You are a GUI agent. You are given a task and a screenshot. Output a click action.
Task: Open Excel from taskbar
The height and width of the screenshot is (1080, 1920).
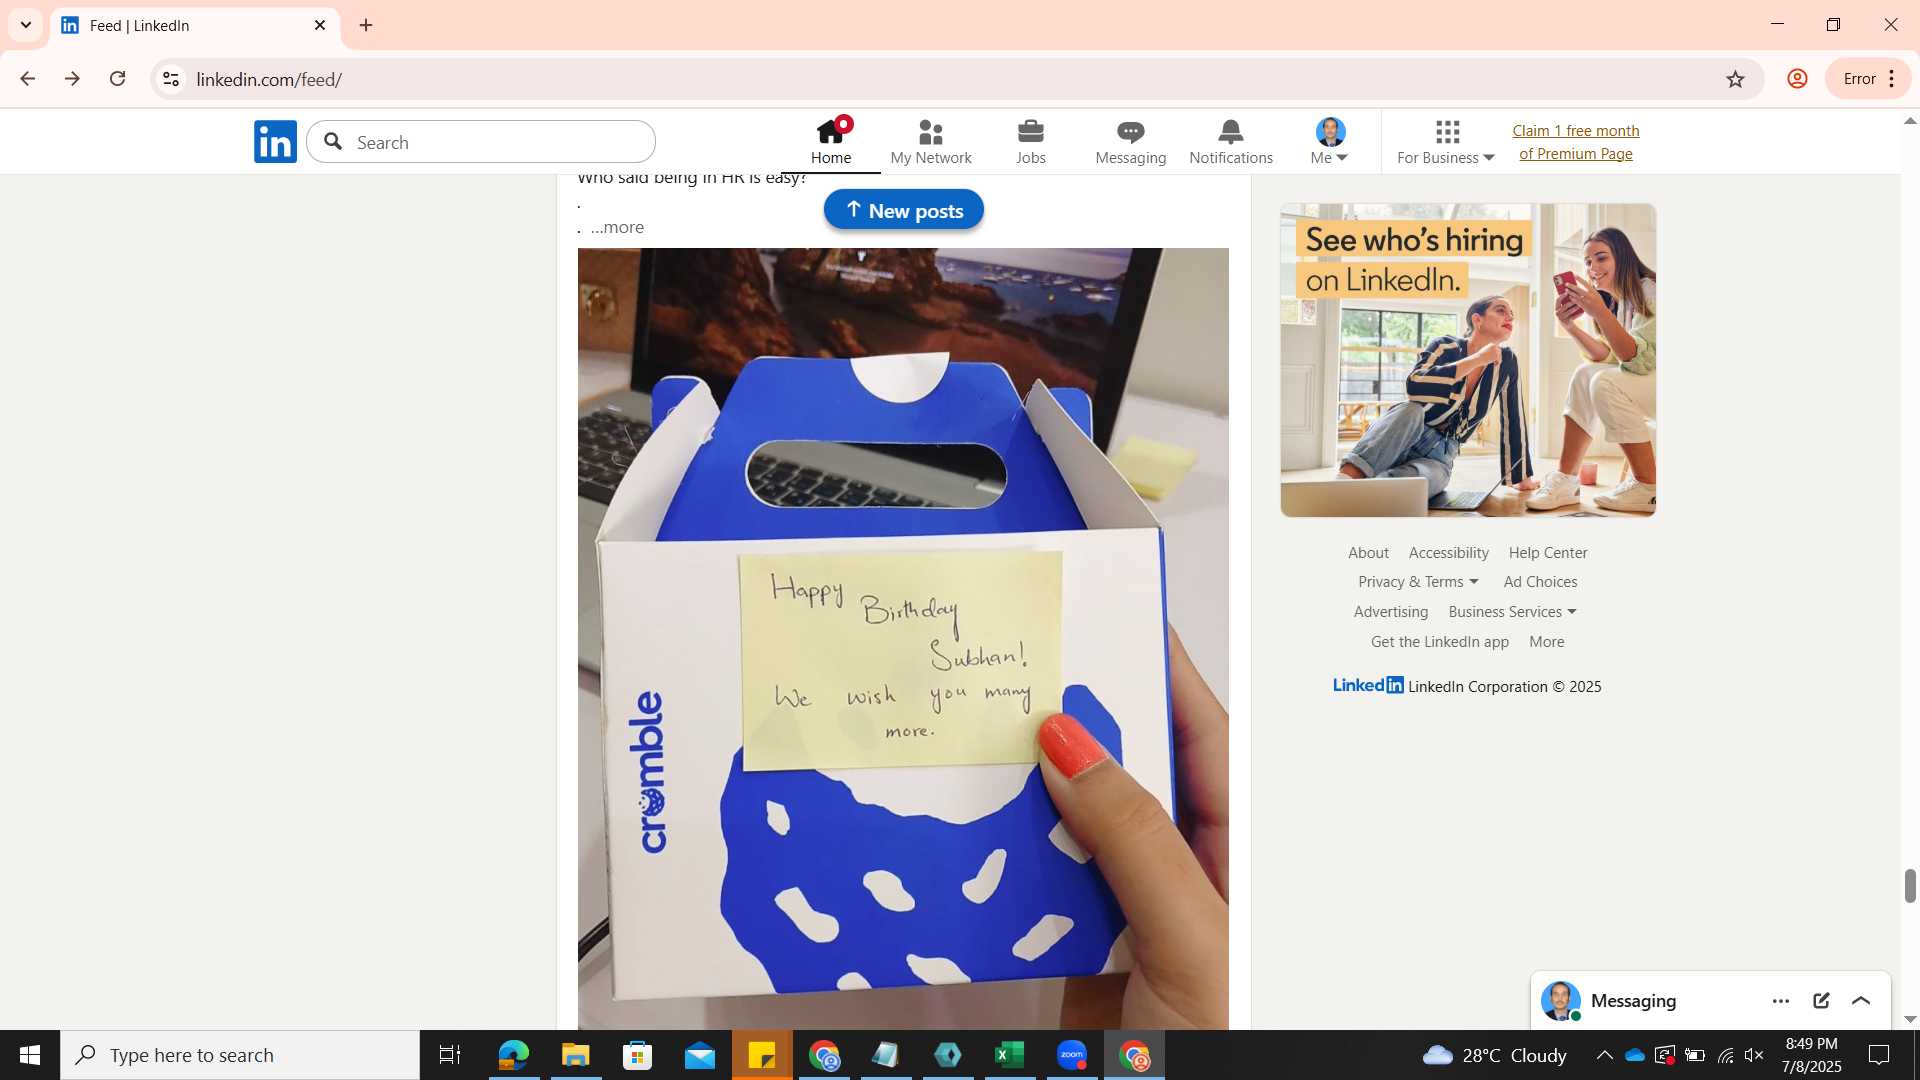coord(1010,1055)
